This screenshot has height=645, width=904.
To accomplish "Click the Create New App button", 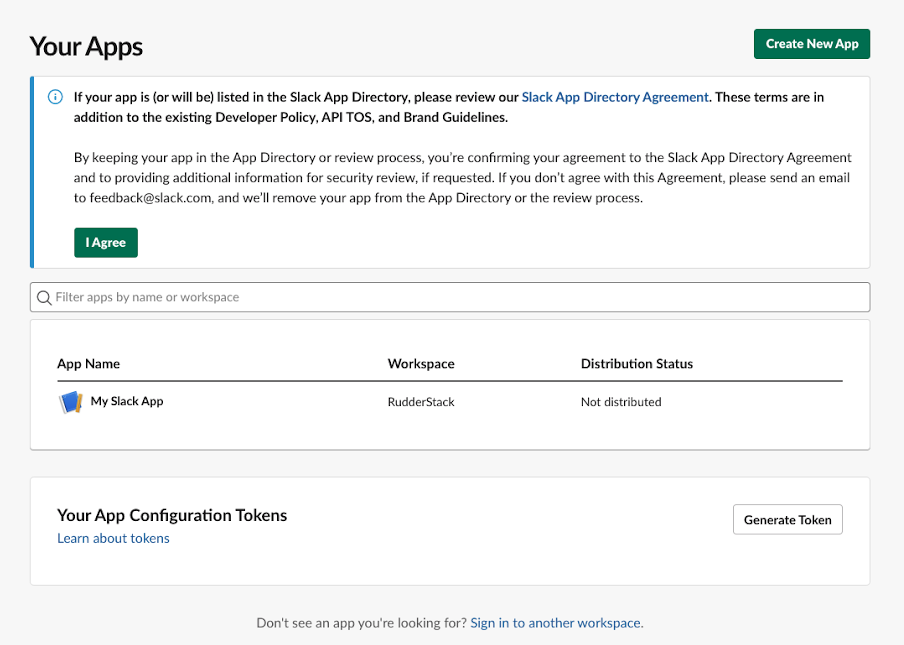I will click(x=811, y=44).
